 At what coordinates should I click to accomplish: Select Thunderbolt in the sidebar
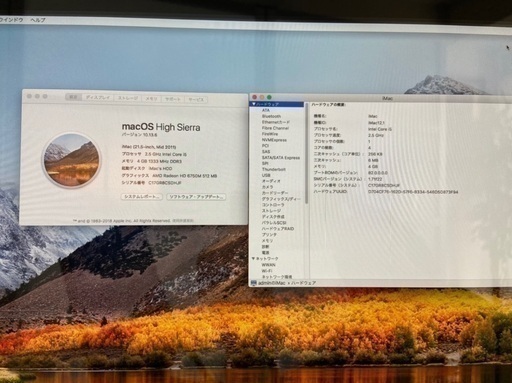coord(274,169)
